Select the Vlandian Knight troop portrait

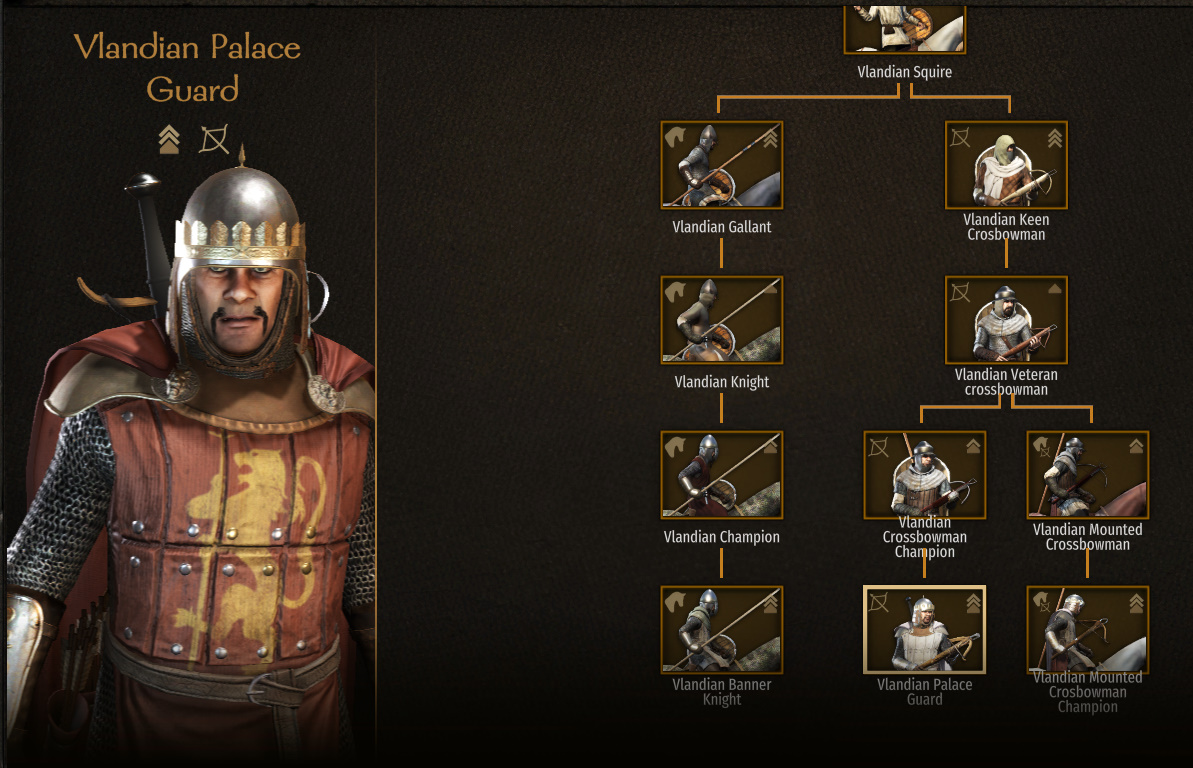[x=721, y=320]
